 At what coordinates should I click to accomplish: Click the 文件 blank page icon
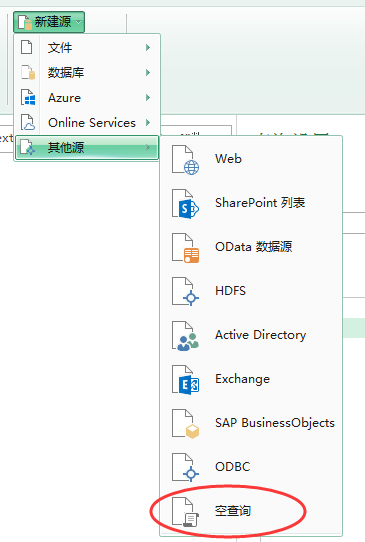(27, 47)
